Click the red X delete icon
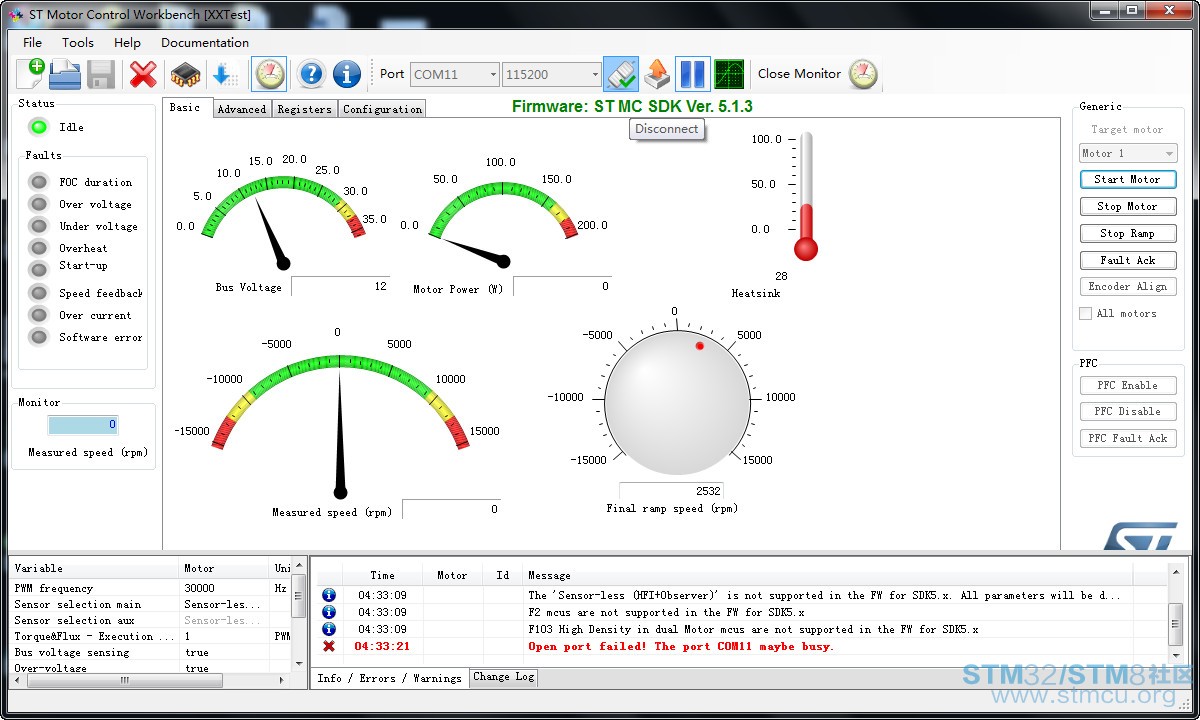This screenshot has width=1200, height=720. coord(144,74)
